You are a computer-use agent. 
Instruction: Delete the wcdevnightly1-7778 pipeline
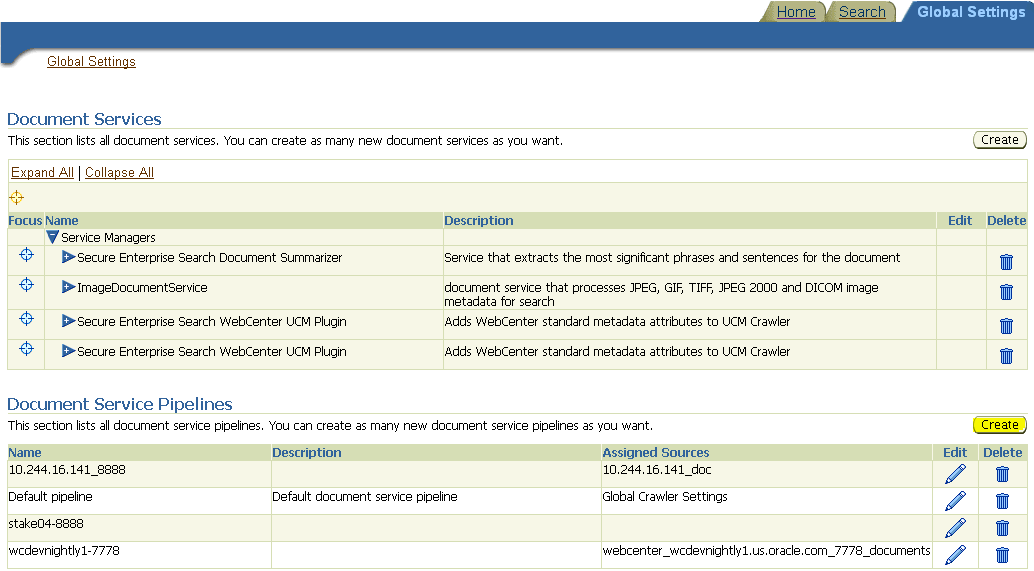click(1002, 555)
